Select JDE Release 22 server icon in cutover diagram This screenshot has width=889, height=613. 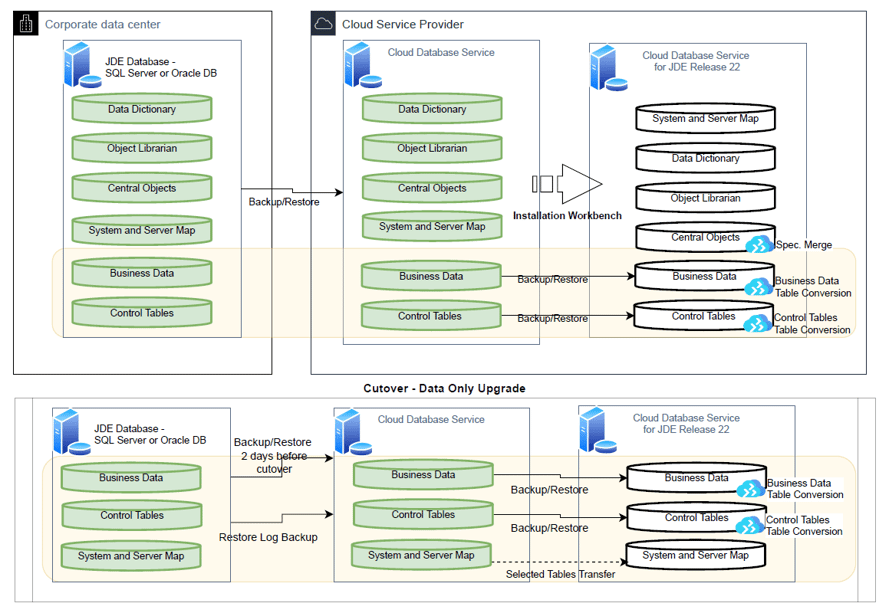coord(598,430)
